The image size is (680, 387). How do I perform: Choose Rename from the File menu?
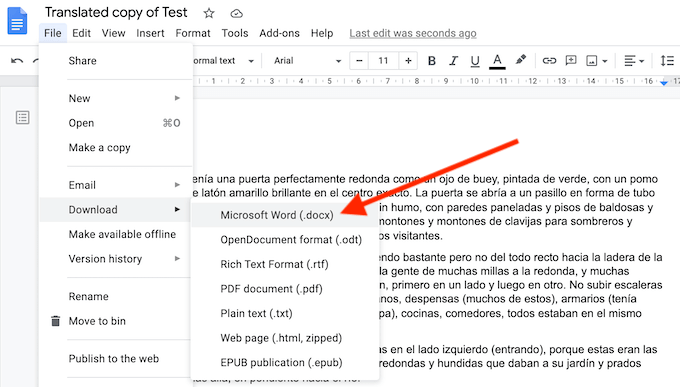coord(116,297)
